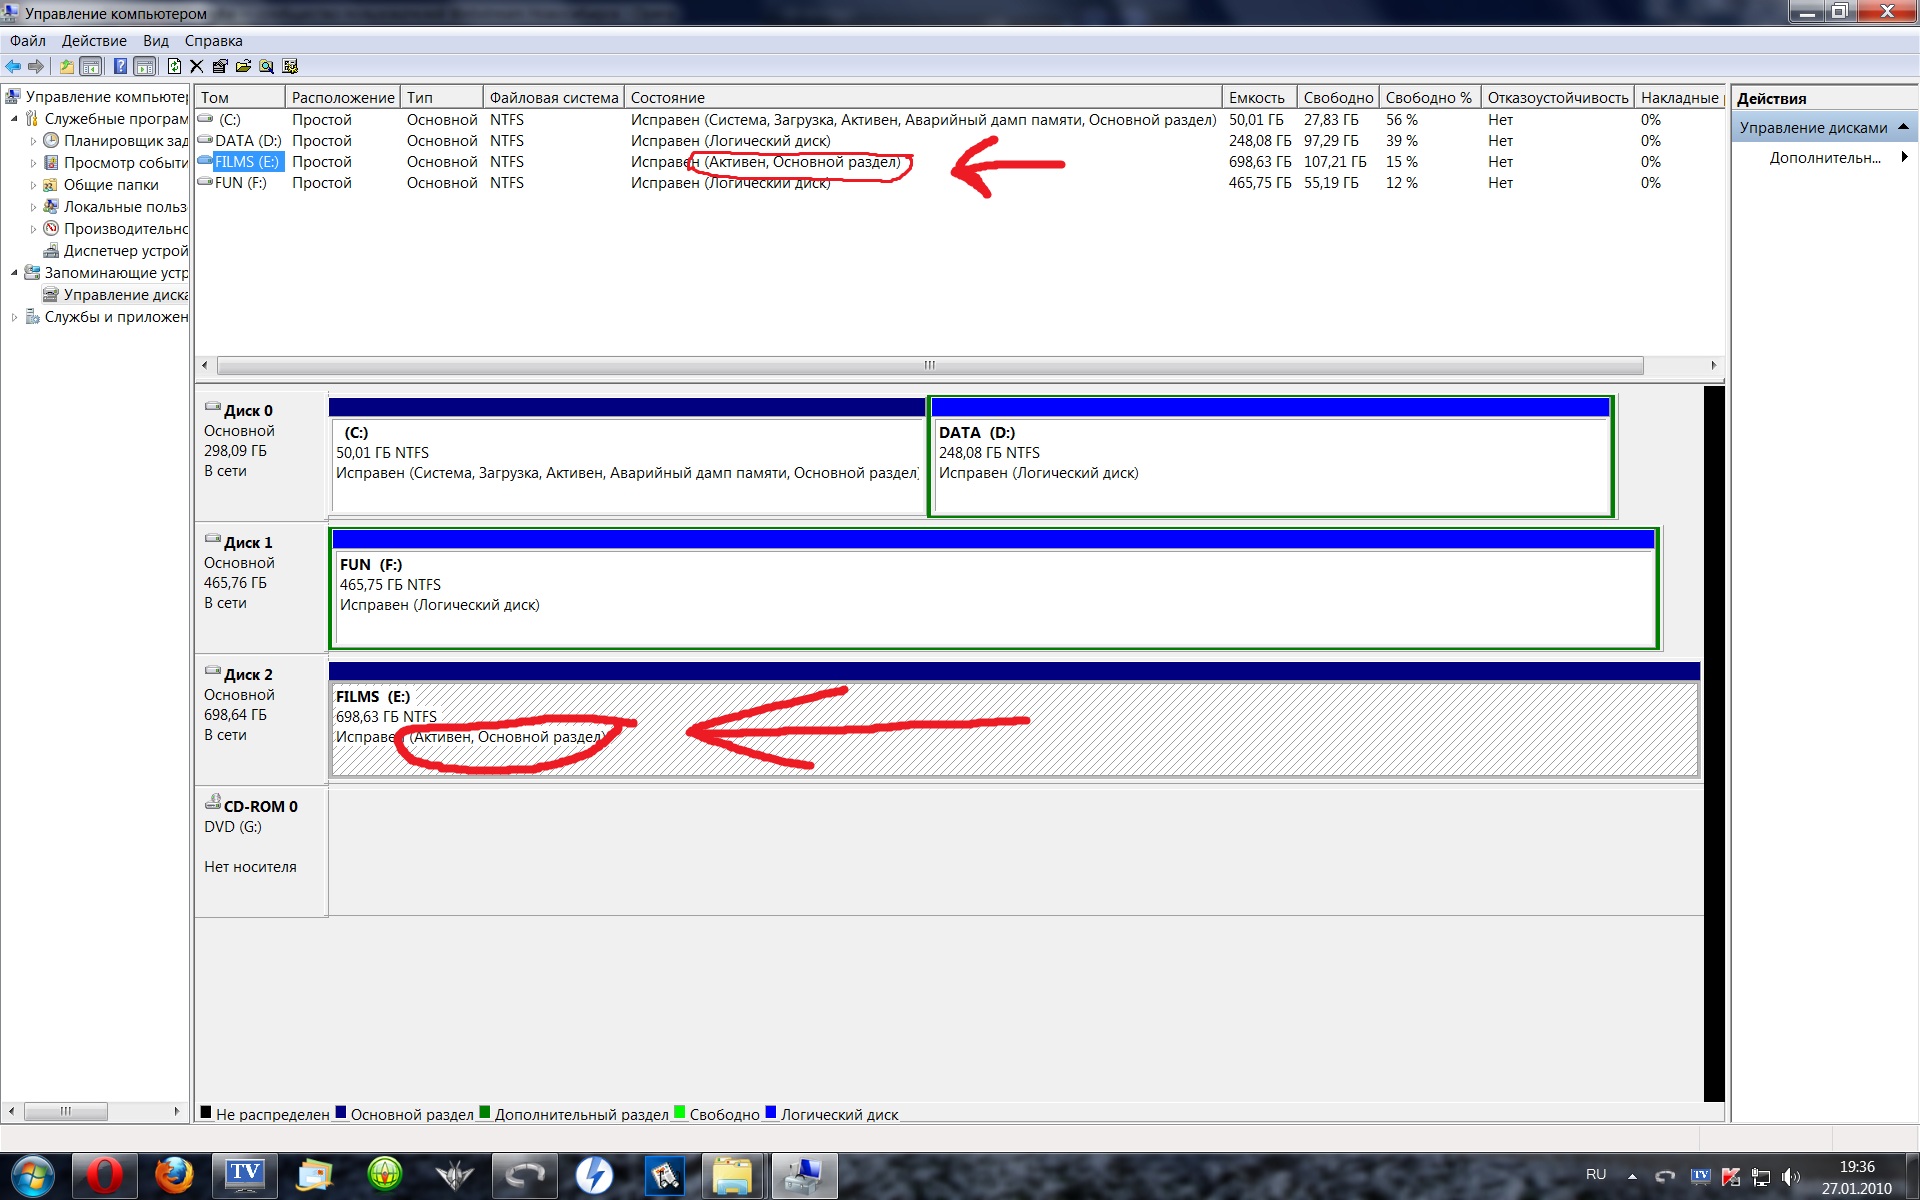Expand the Службы и приложения tree node
Viewport: 1920px width, 1200px height.
(x=14, y=317)
